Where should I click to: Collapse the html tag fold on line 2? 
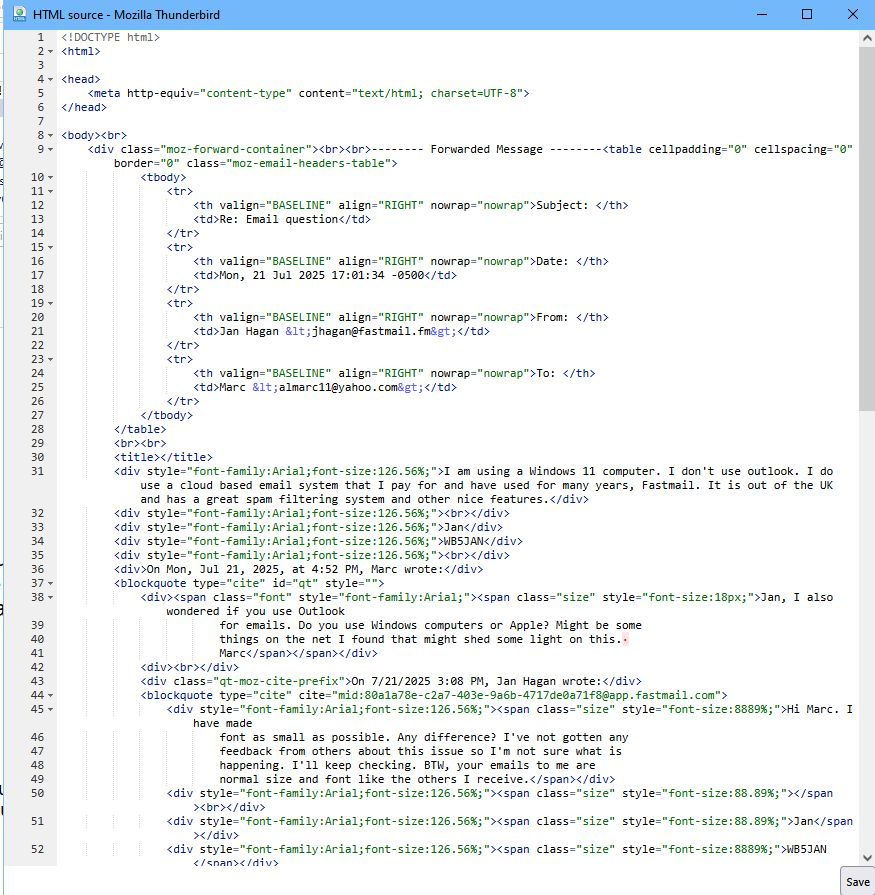51,51
